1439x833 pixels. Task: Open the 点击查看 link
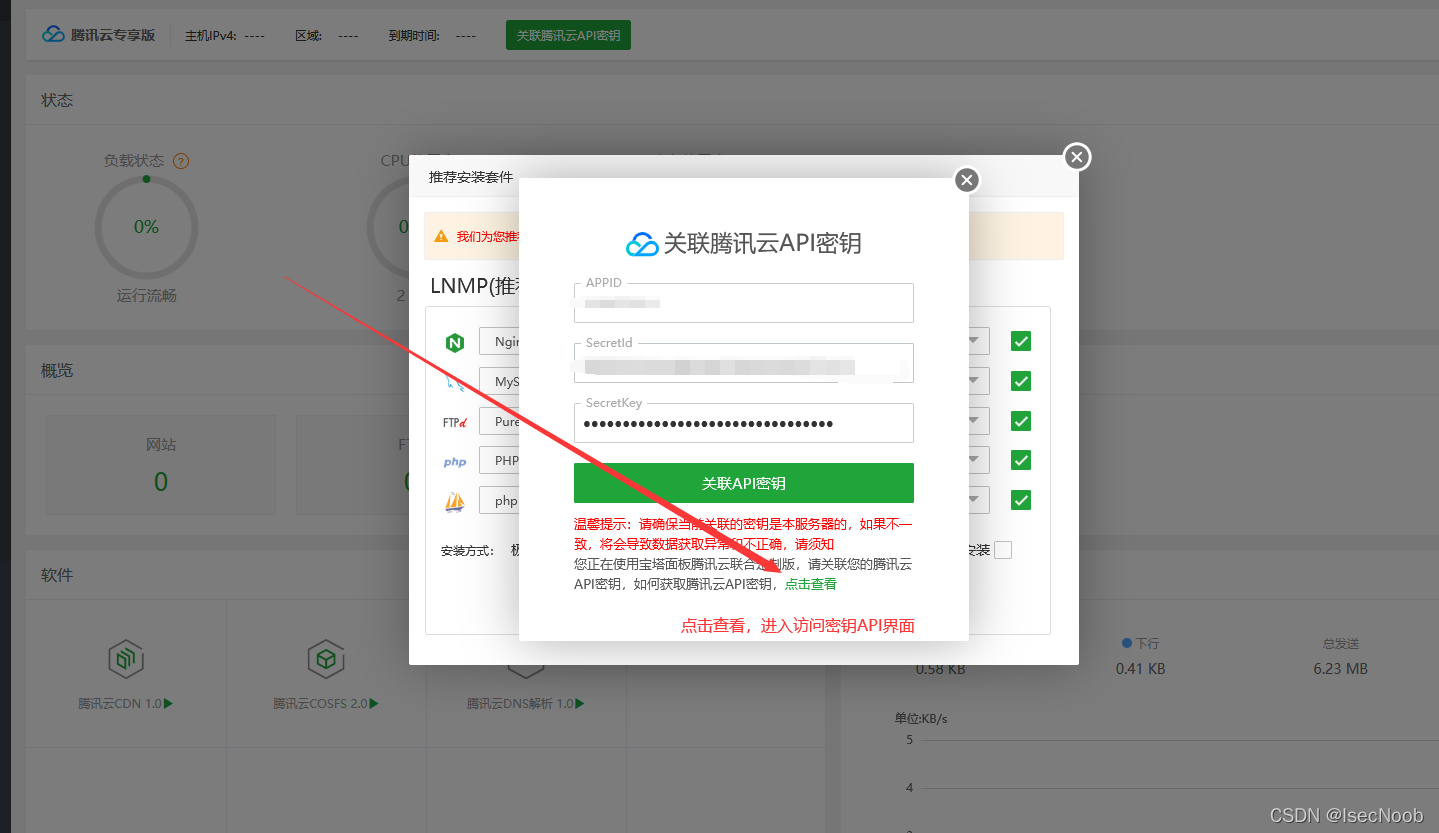pos(811,584)
